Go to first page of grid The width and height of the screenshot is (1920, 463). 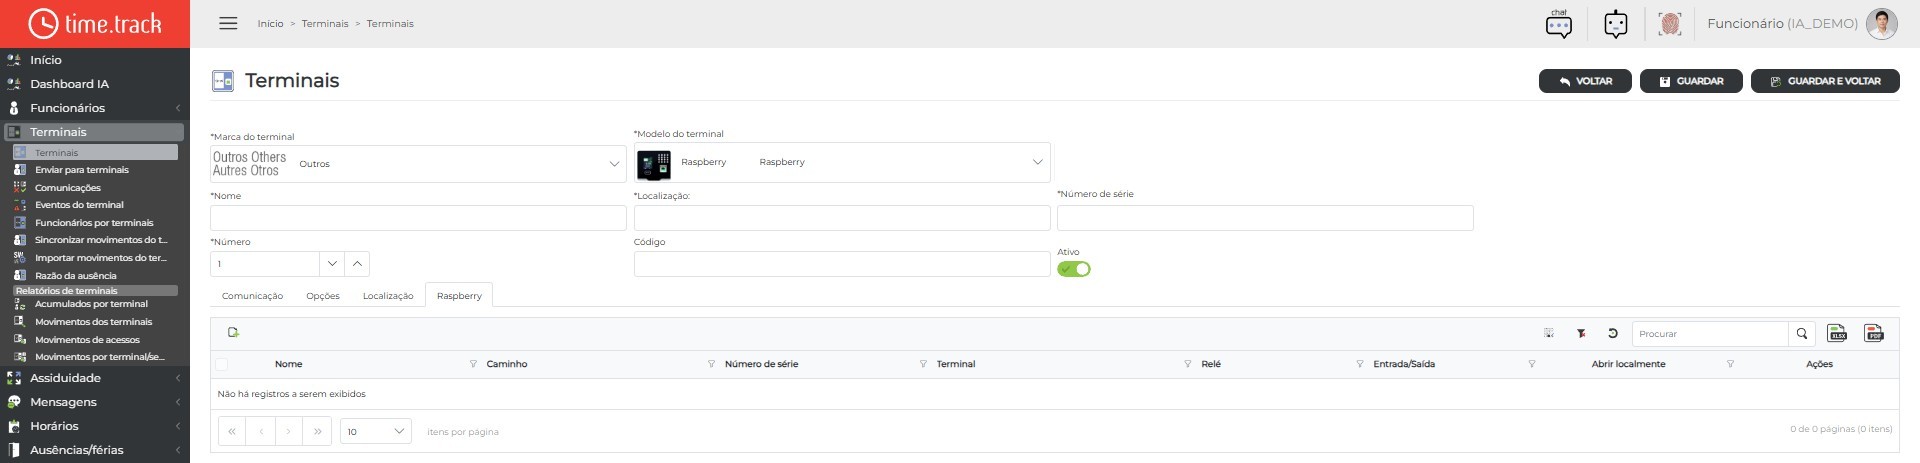[232, 431]
